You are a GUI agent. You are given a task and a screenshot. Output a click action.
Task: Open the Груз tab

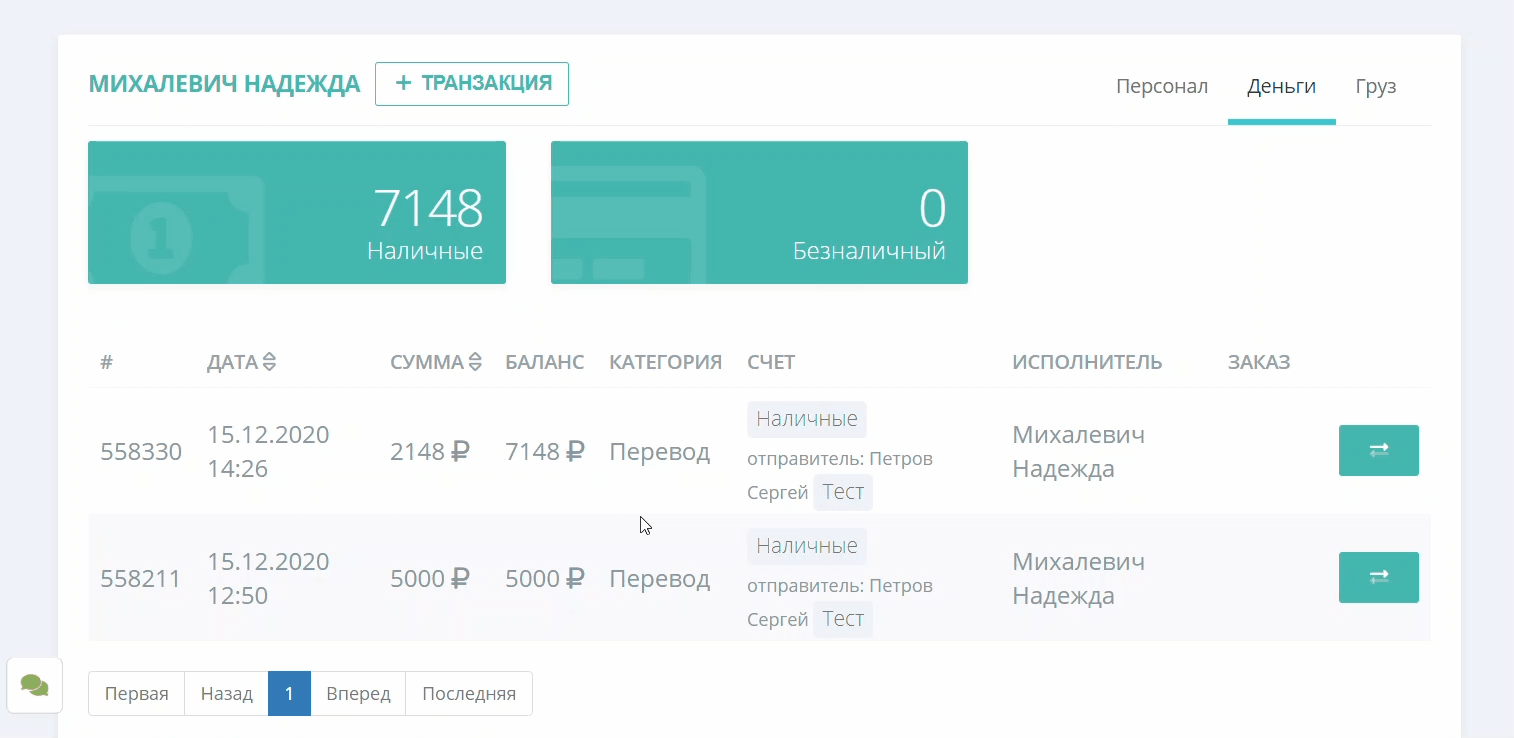1376,86
